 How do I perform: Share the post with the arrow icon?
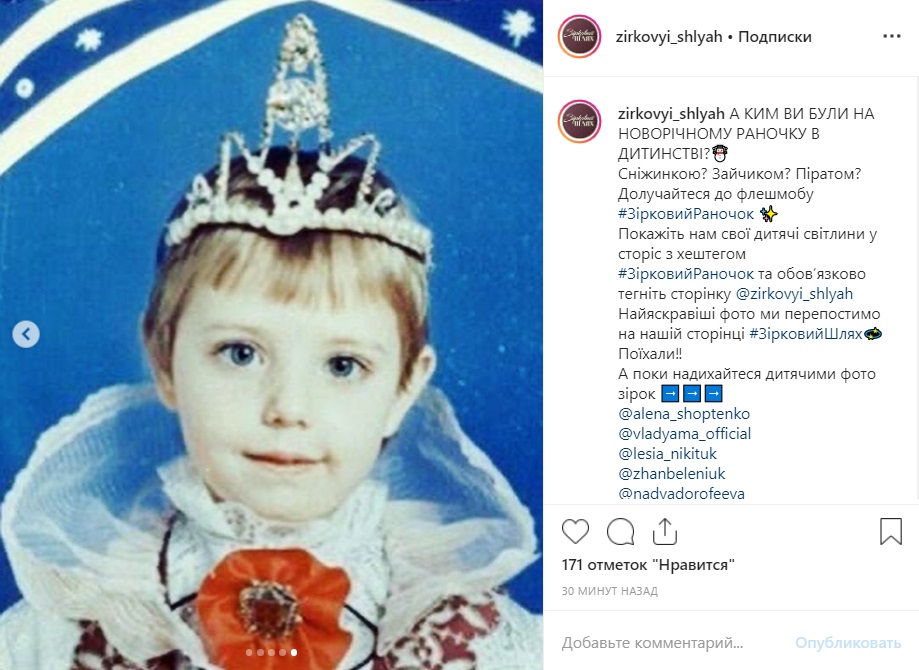click(665, 531)
